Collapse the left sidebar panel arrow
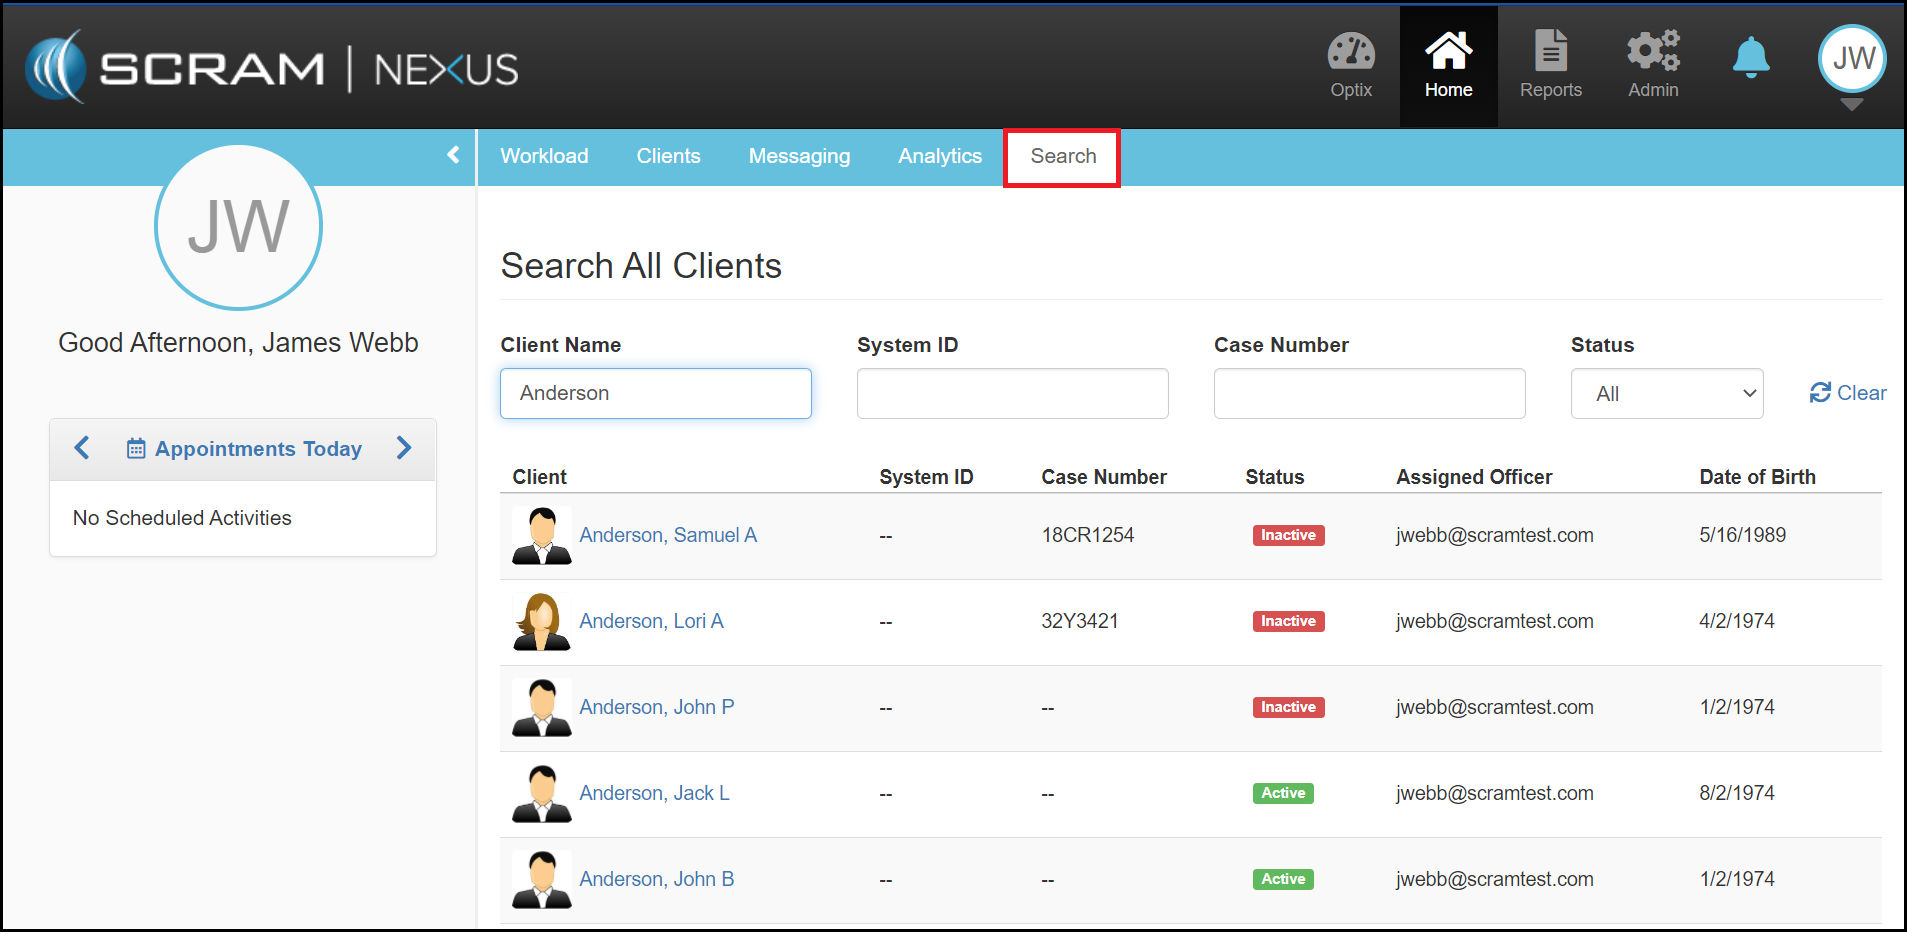 pos(453,155)
